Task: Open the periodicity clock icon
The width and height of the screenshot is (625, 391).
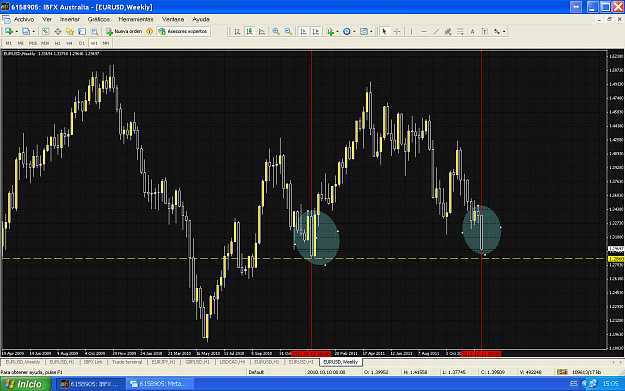Action: (347, 31)
